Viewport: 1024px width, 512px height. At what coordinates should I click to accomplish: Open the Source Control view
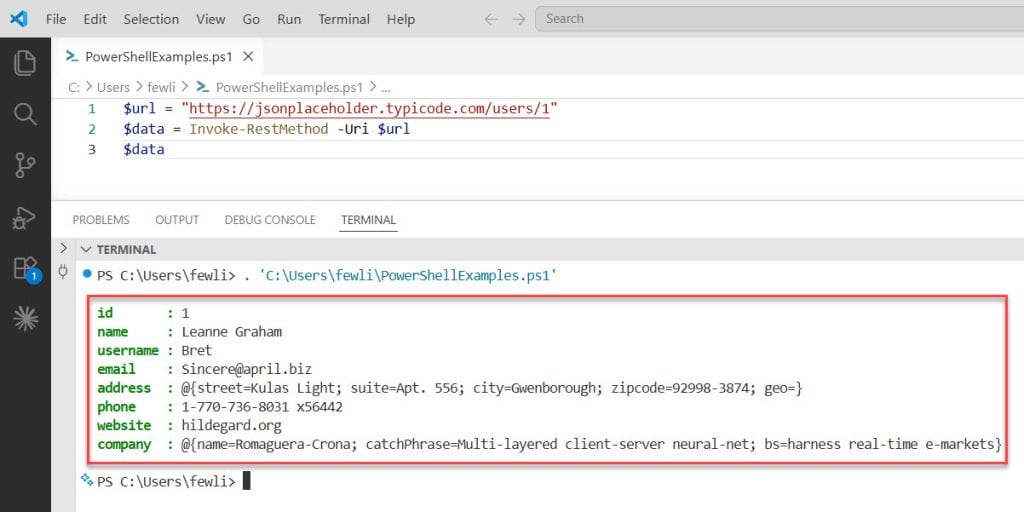point(25,165)
